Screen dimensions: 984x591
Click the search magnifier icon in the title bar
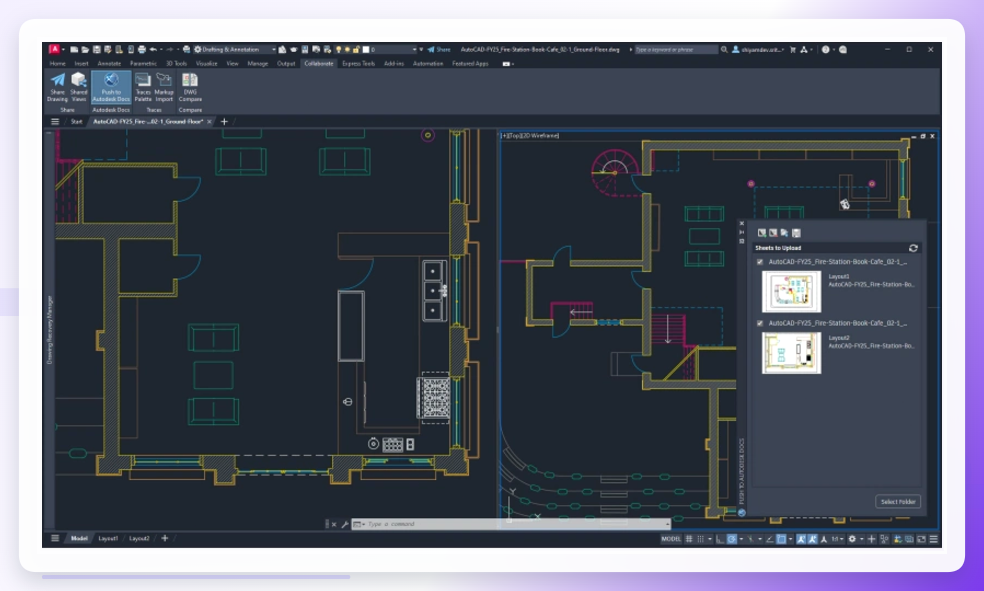coord(724,50)
